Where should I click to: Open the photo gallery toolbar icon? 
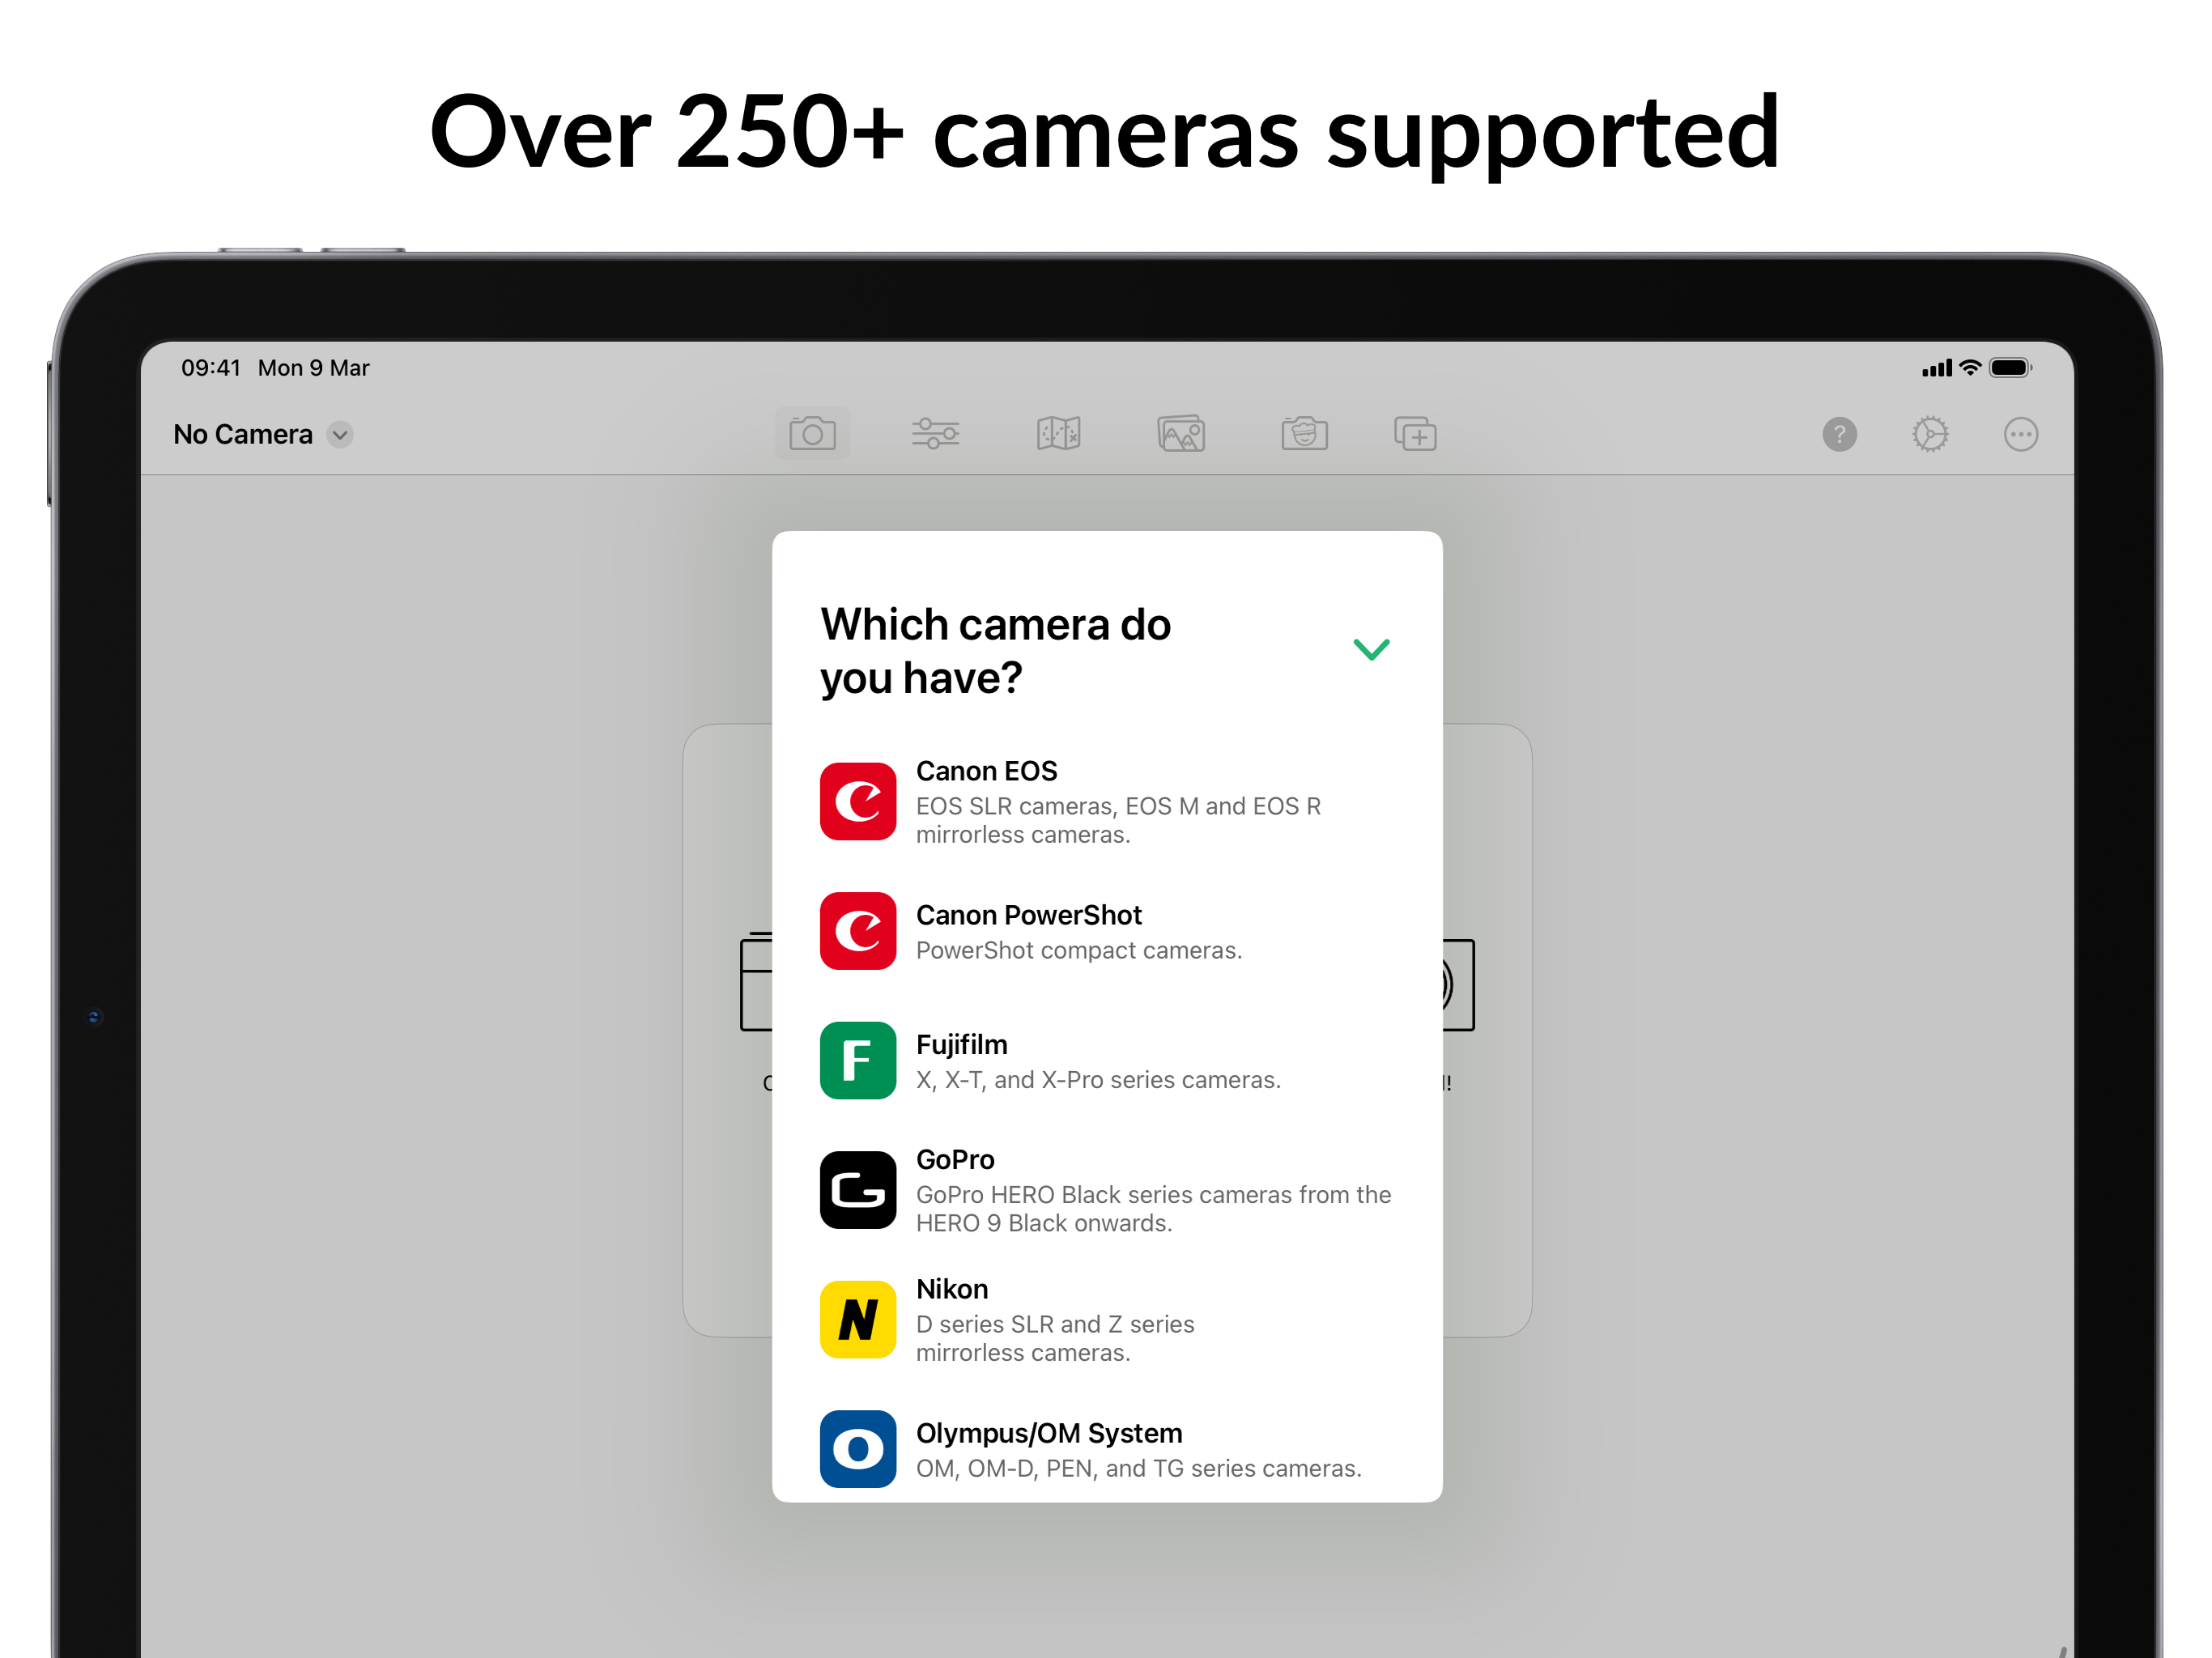click(x=1181, y=434)
